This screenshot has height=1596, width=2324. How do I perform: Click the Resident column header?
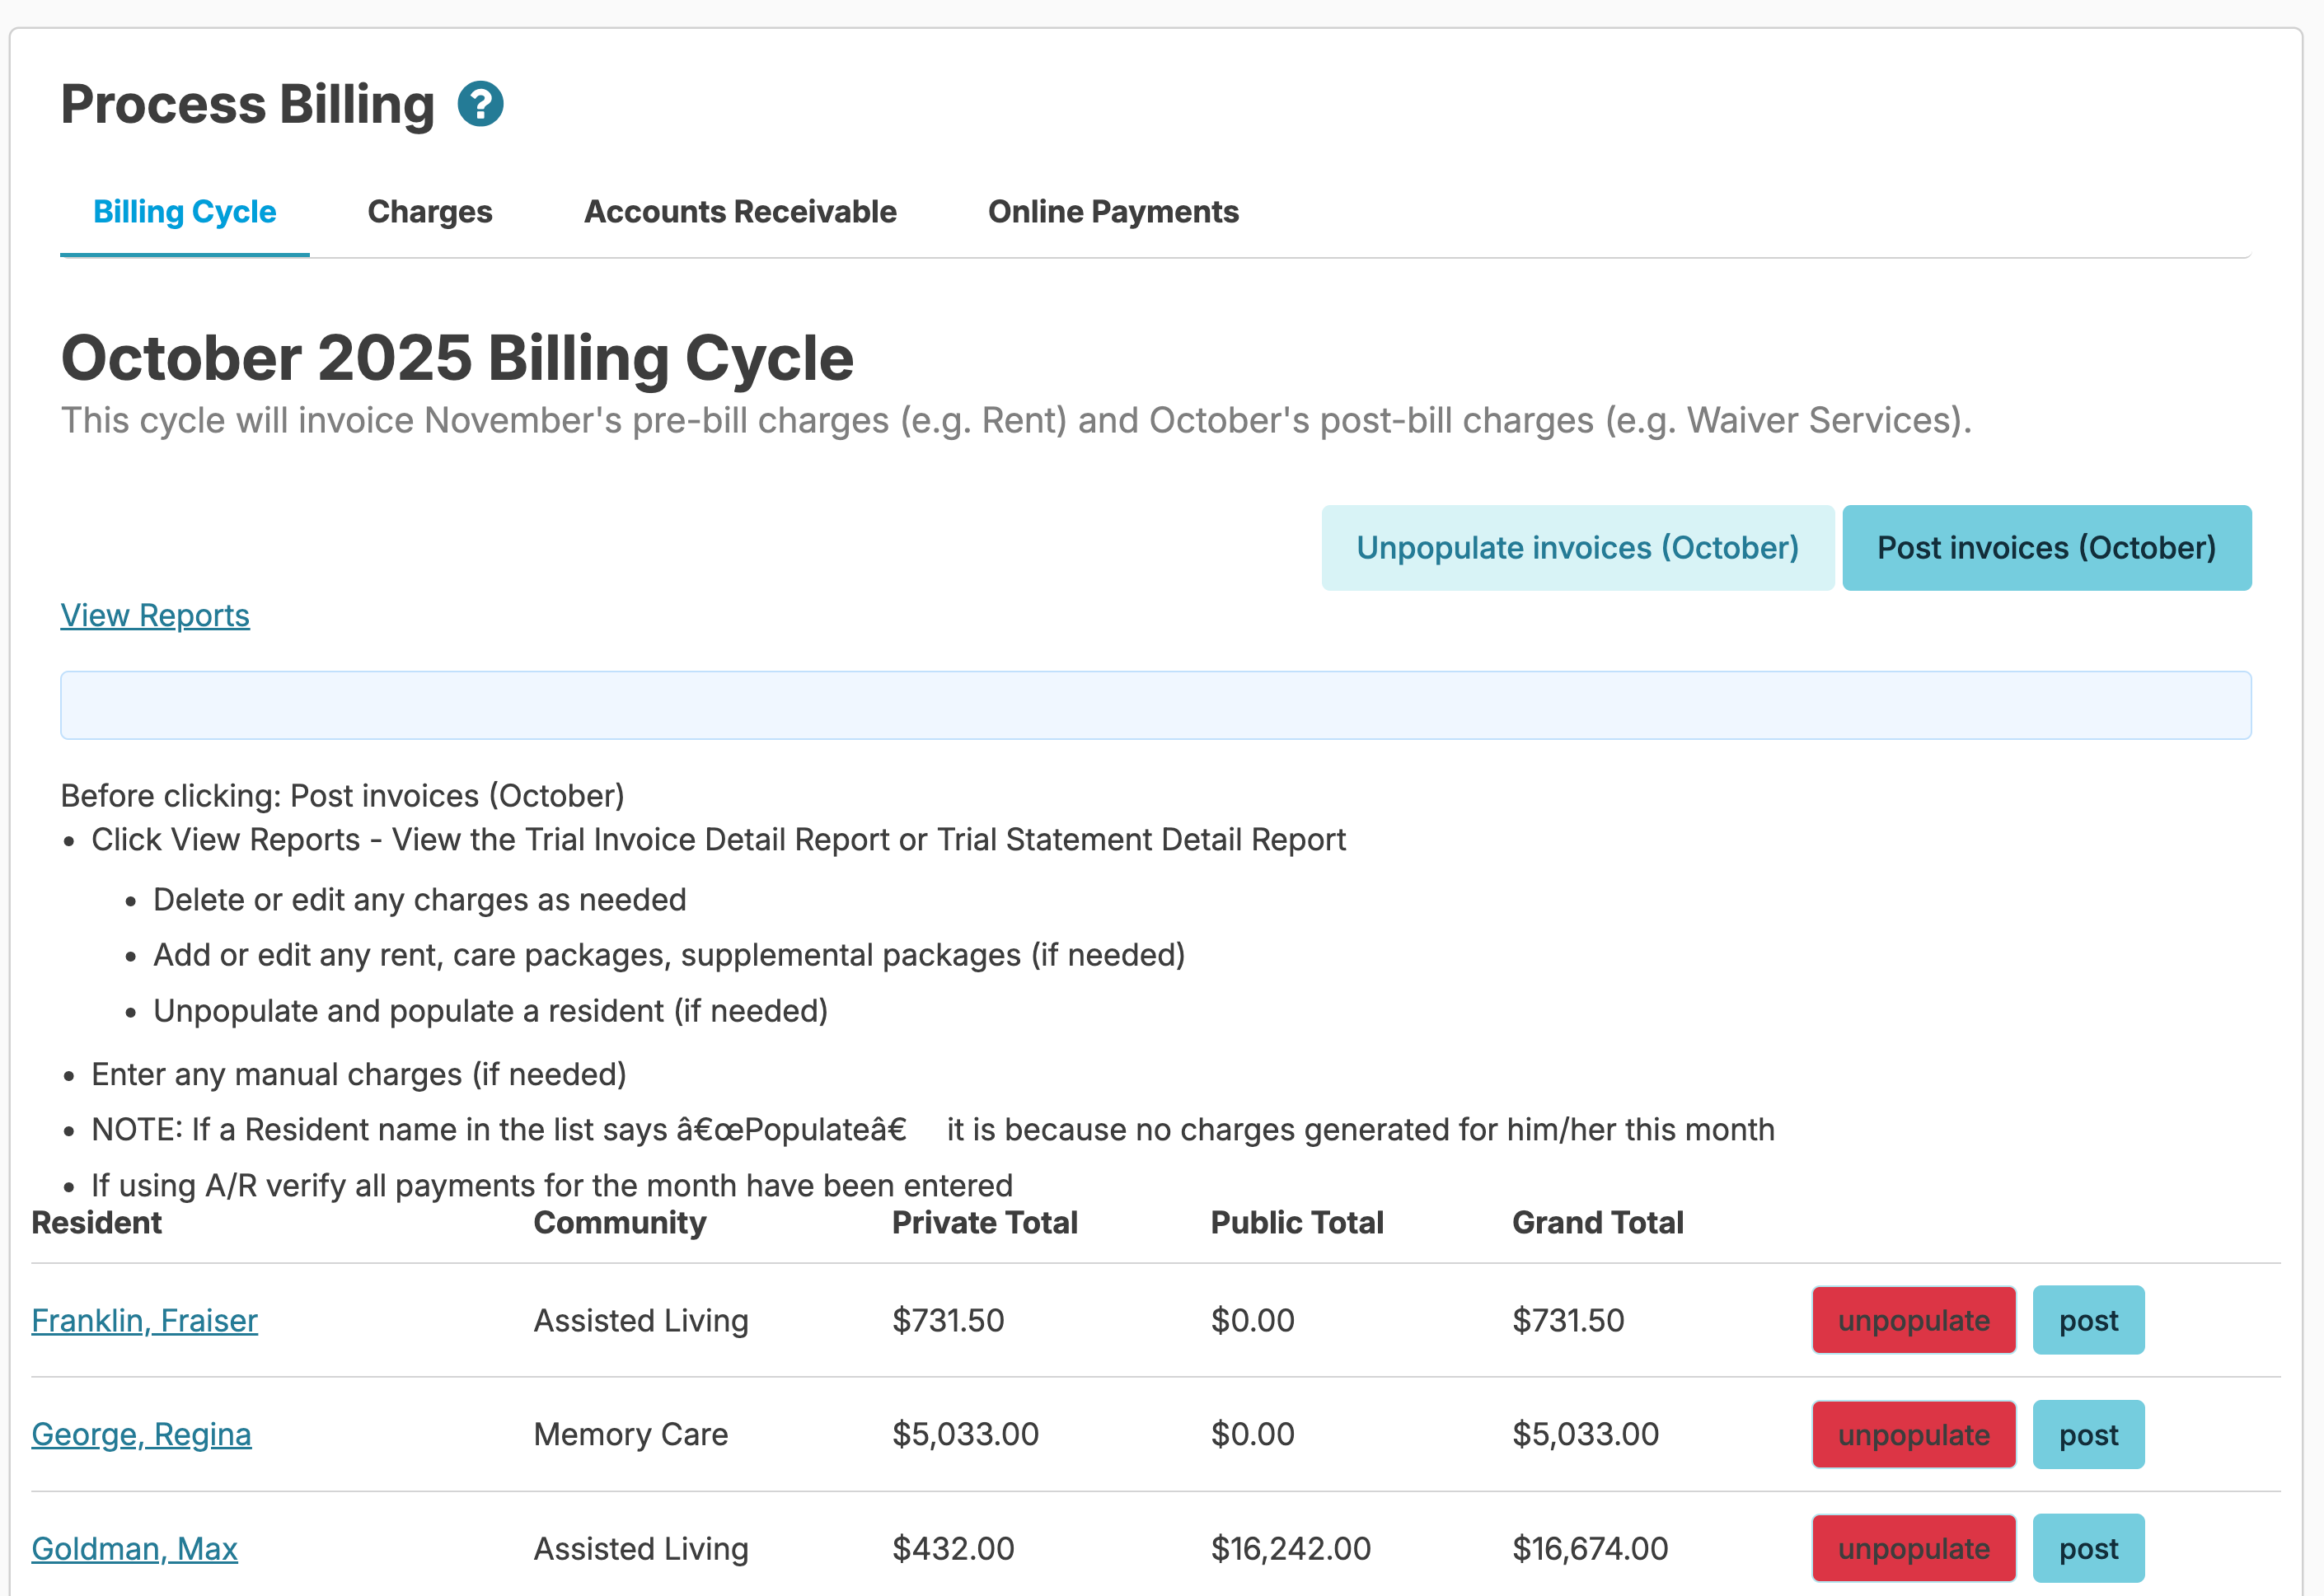[x=96, y=1222]
